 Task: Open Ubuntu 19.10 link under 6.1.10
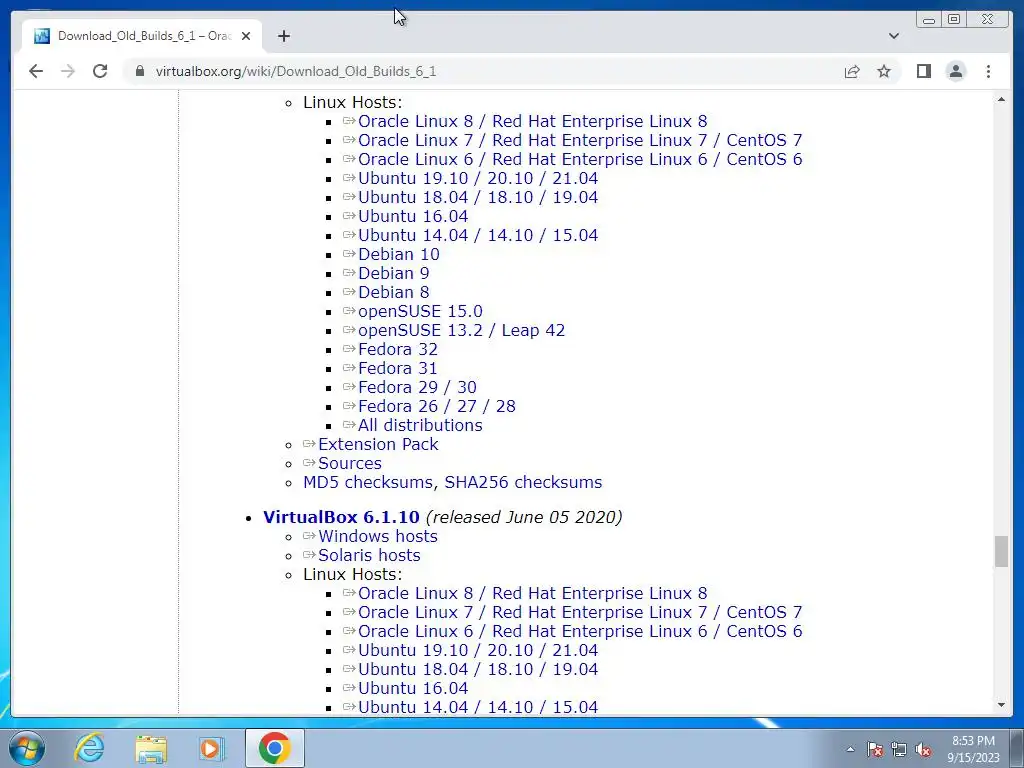tap(478, 650)
